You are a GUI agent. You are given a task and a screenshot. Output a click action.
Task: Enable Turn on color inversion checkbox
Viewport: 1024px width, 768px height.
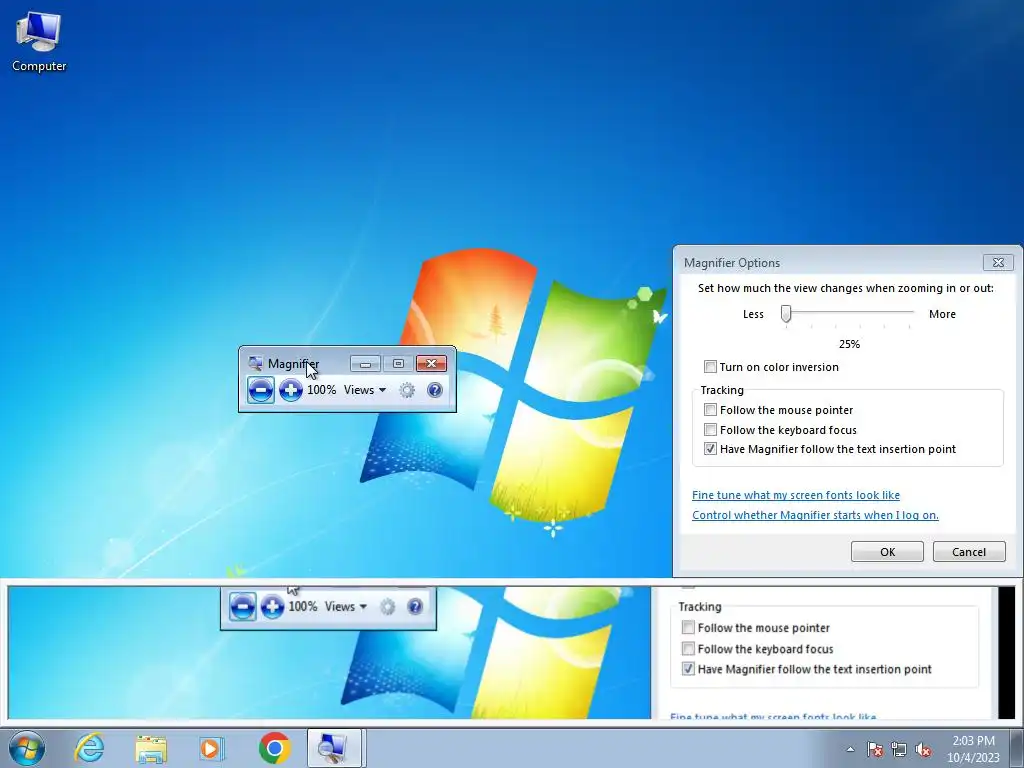[710, 367]
